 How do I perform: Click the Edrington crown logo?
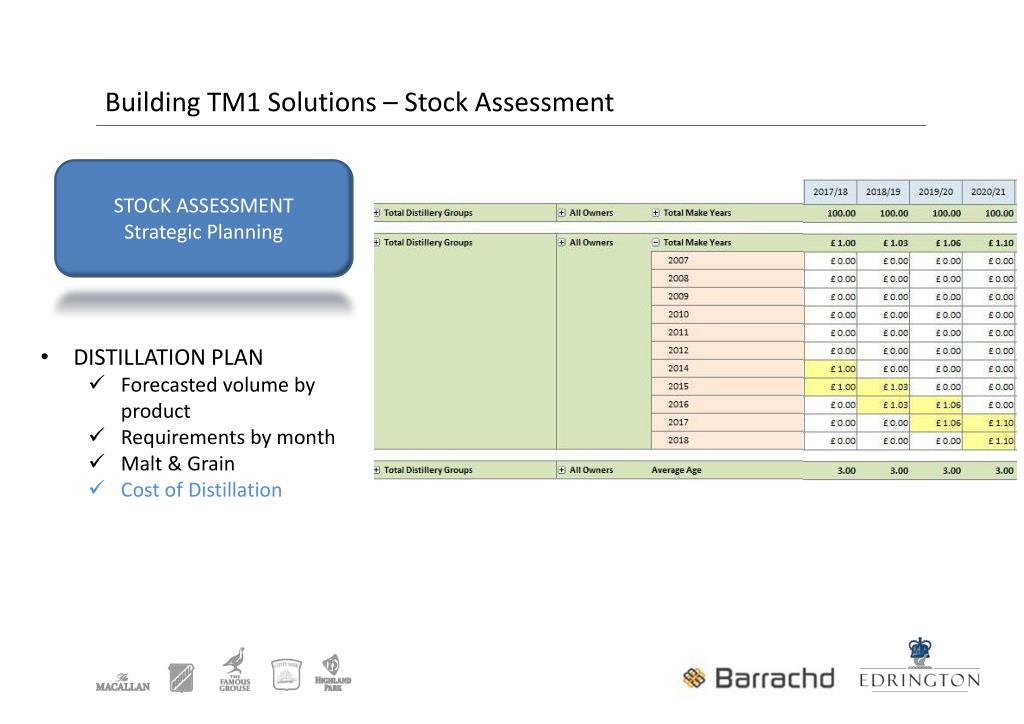click(x=920, y=664)
